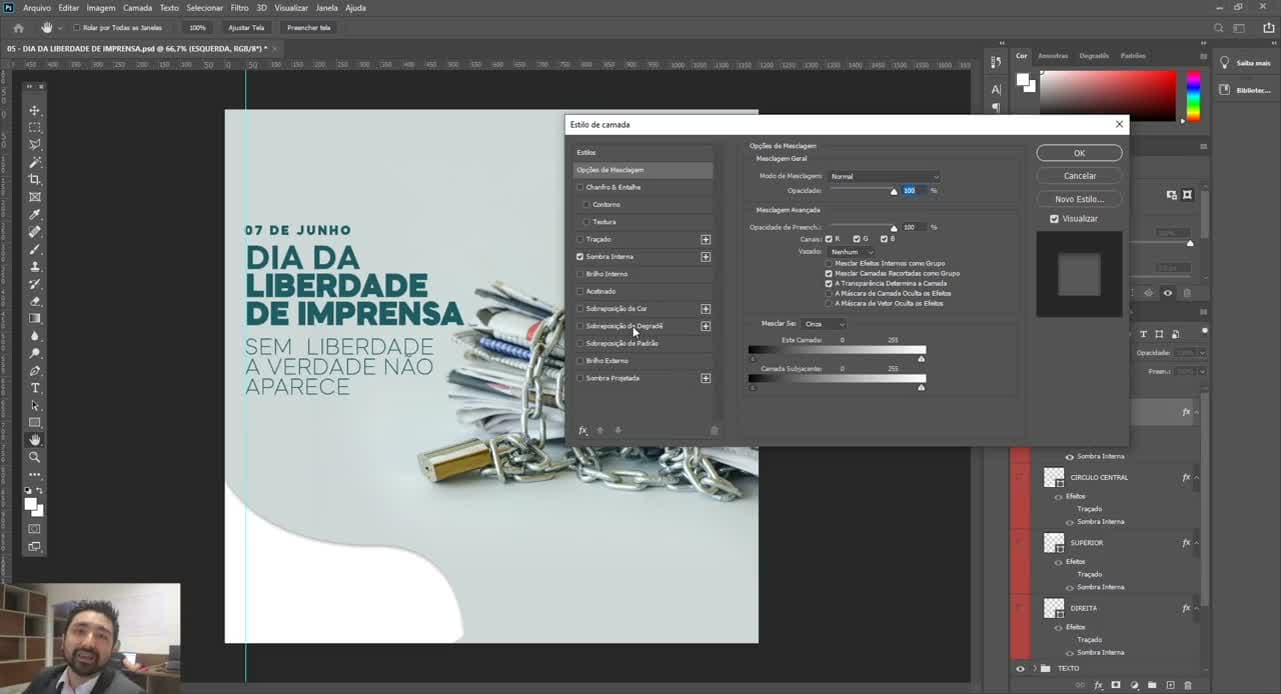Select the Crop tool
Image resolution: width=1281 pixels, height=694 pixels.
(x=35, y=180)
